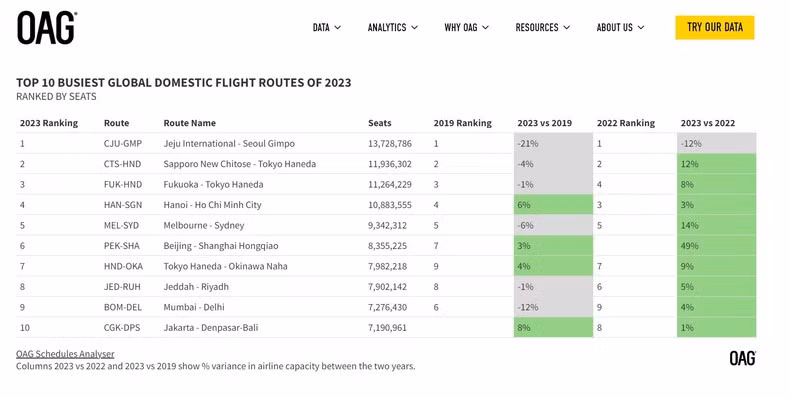Click the seats value 13,728,786

pyautogui.click(x=389, y=144)
